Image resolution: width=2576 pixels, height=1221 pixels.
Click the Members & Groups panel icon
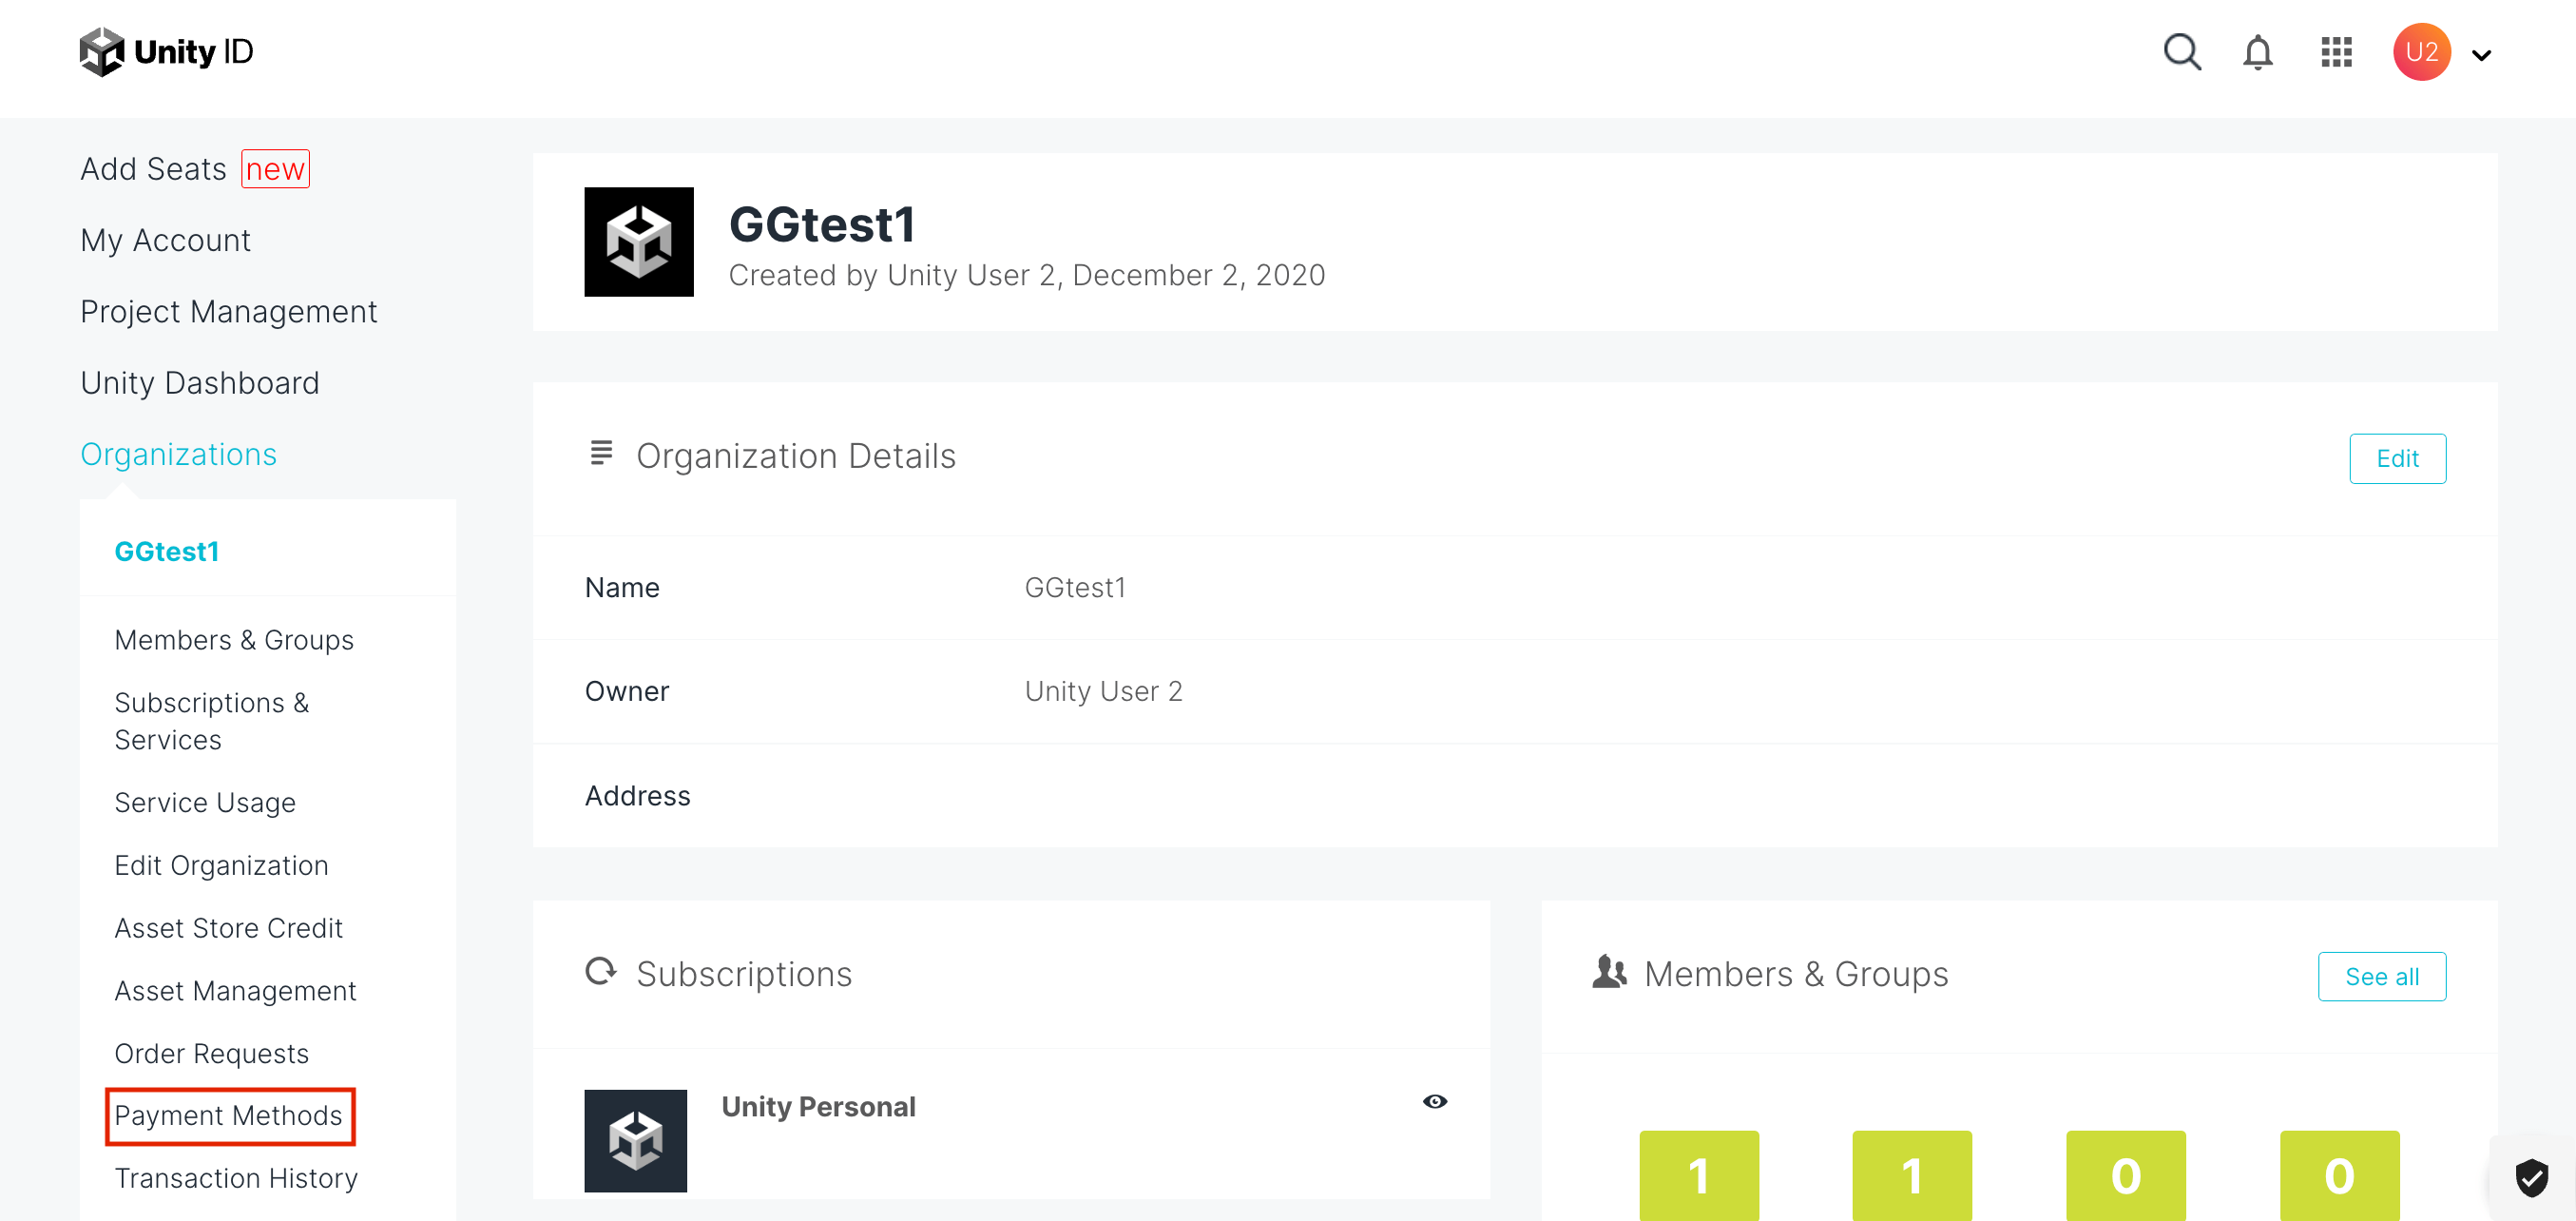[1609, 972]
